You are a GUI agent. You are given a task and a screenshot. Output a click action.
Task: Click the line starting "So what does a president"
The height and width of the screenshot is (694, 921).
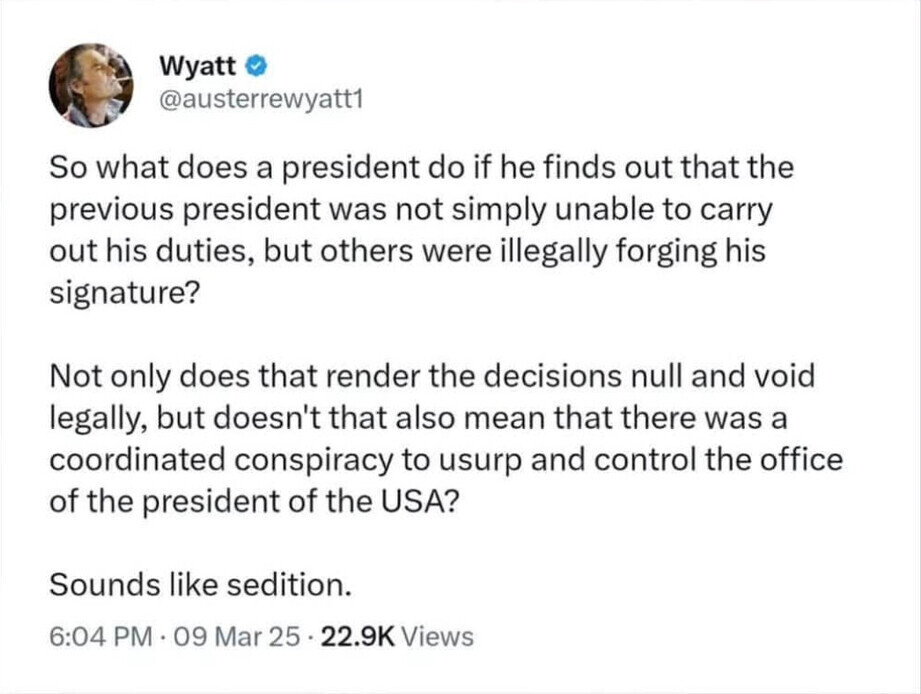(420, 168)
